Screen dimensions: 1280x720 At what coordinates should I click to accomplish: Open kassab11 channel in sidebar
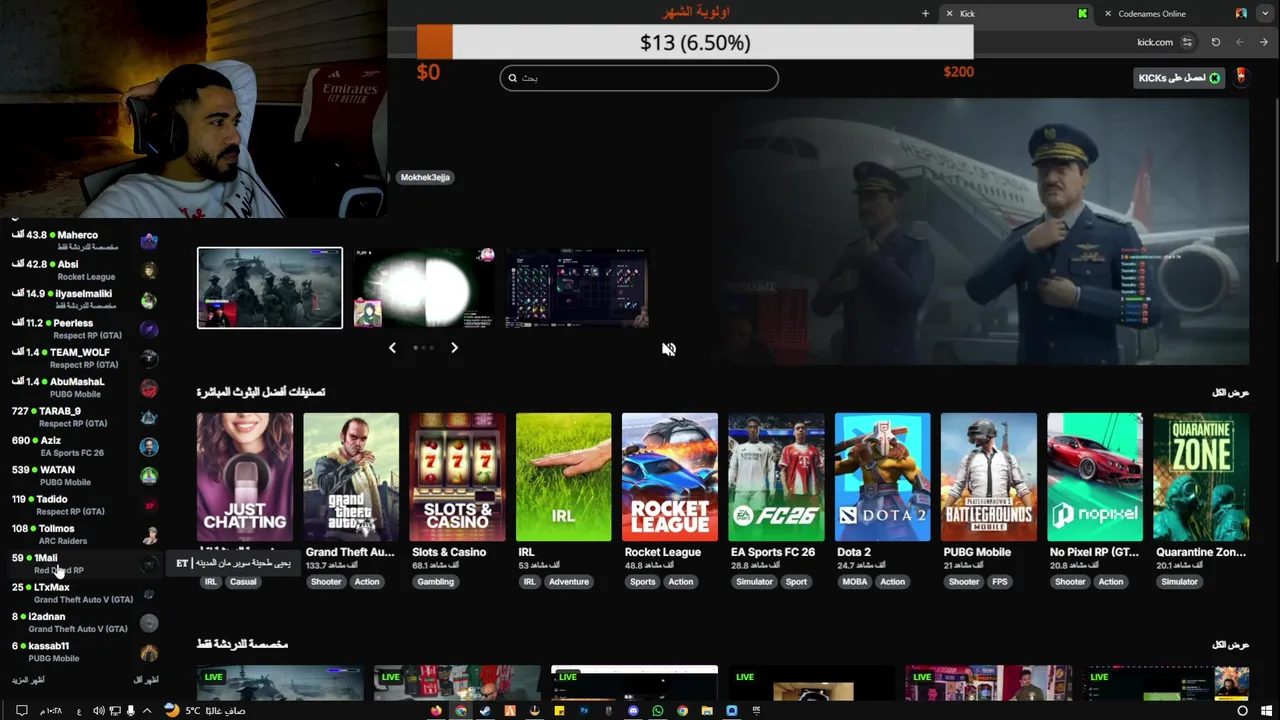85,651
